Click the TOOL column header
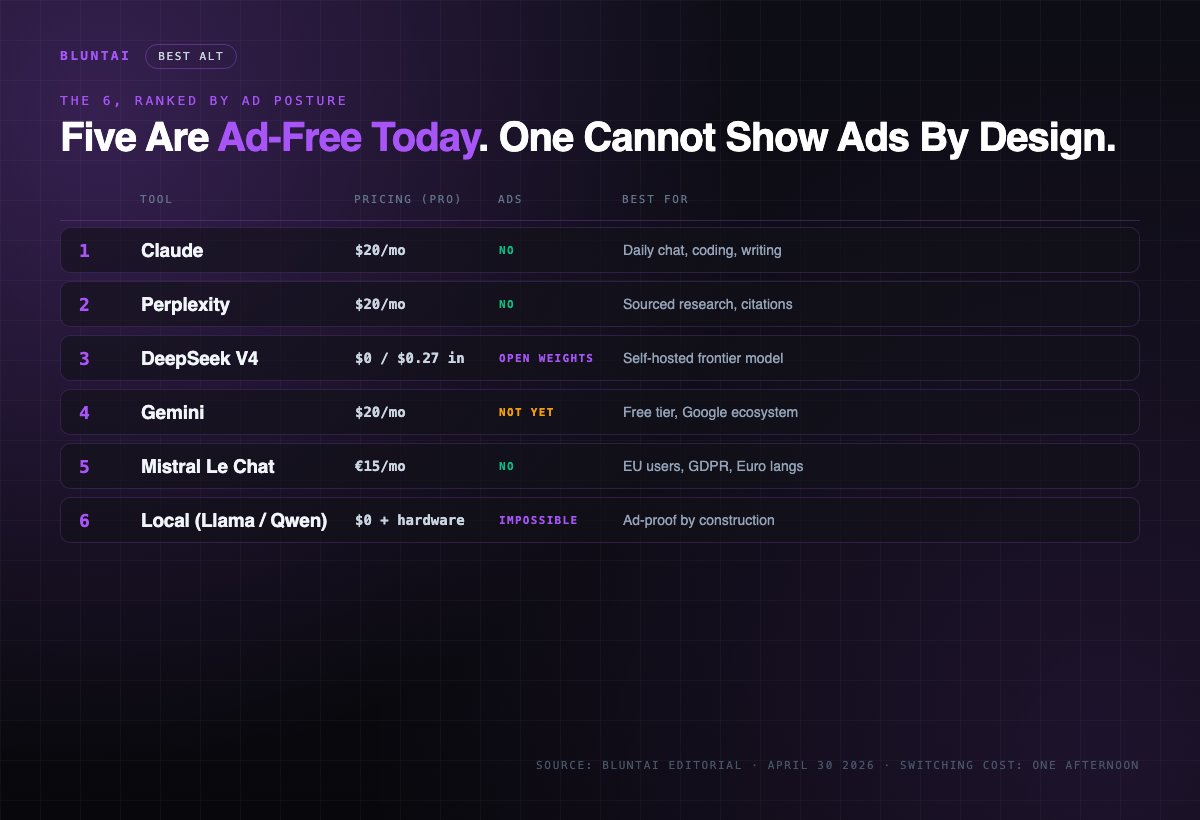The height and width of the screenshot is (820, 1200). pyautogui.click(x=156, y=199)
